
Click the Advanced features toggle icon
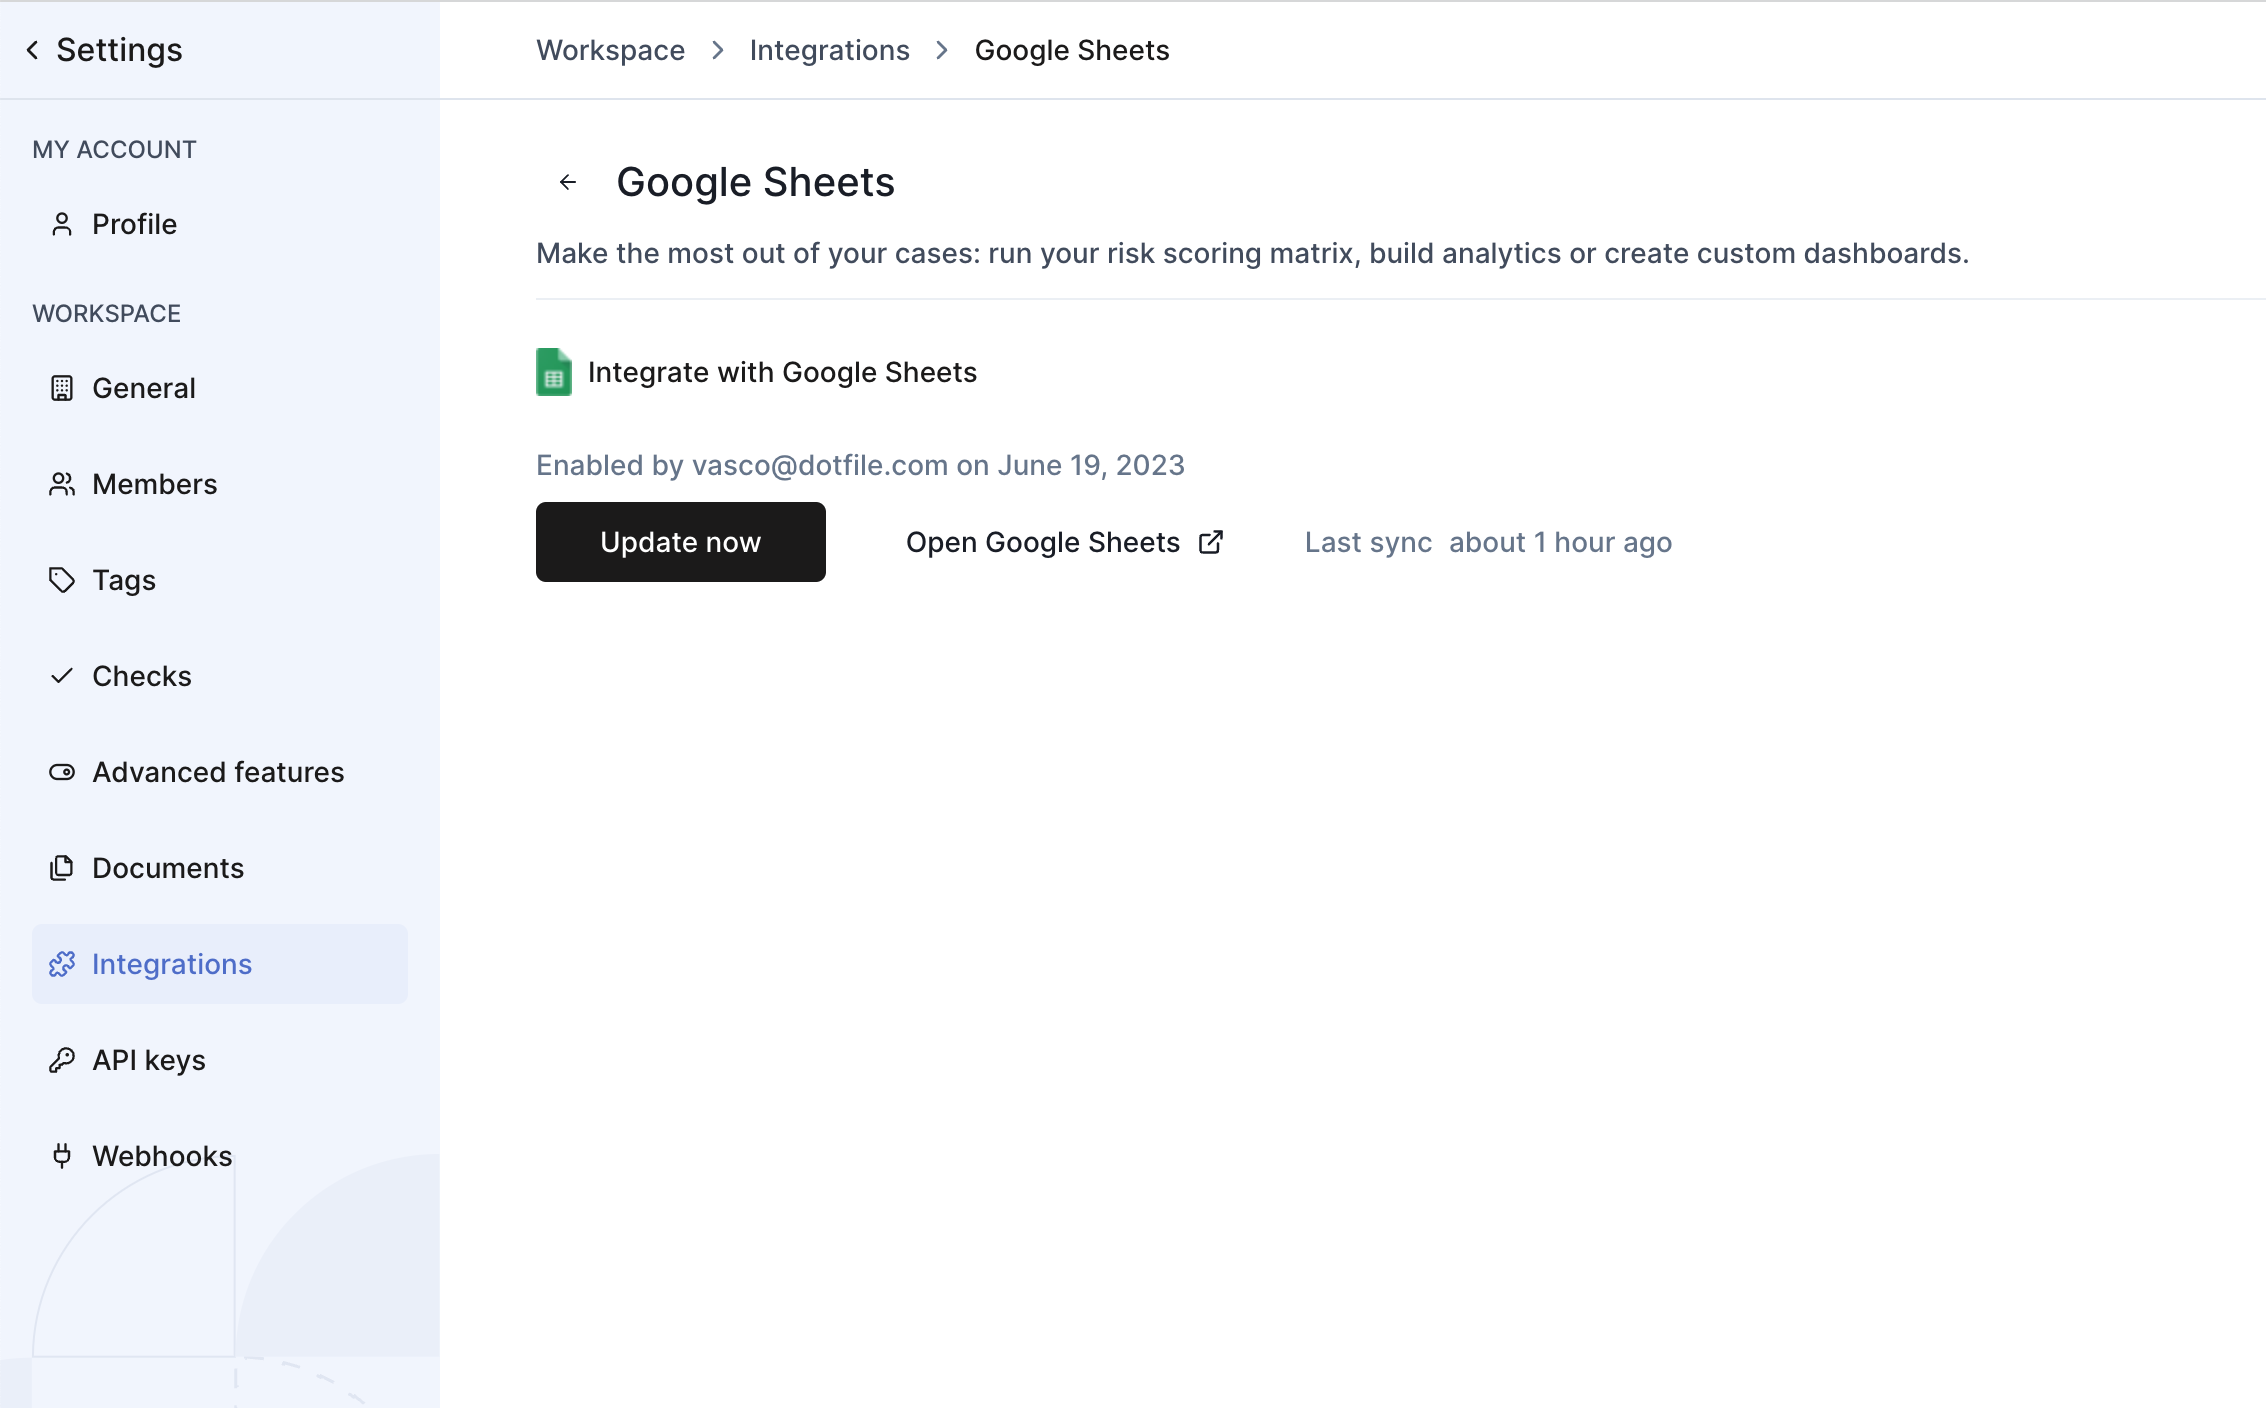pyautogui.click(x=62, y=772)
